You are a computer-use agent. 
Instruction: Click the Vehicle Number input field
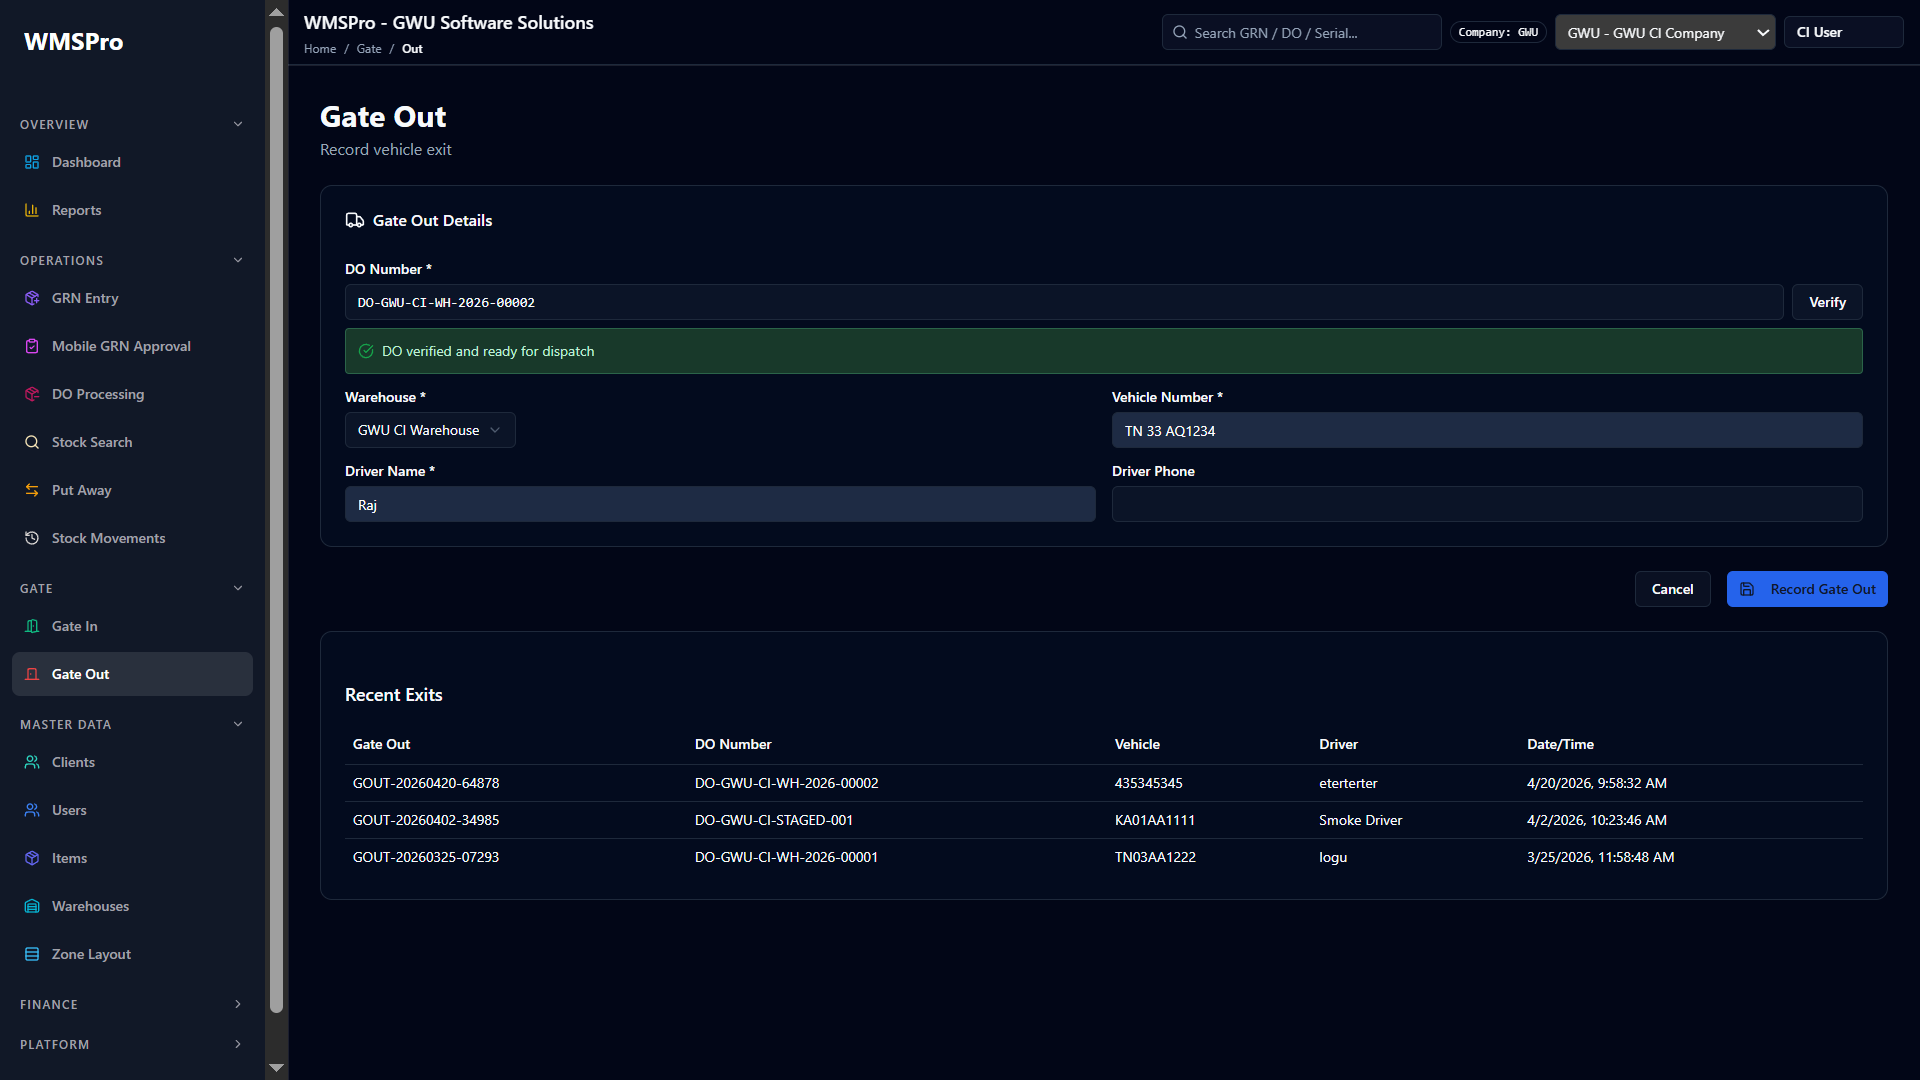pyautogui.click(x=1487, y=430)
